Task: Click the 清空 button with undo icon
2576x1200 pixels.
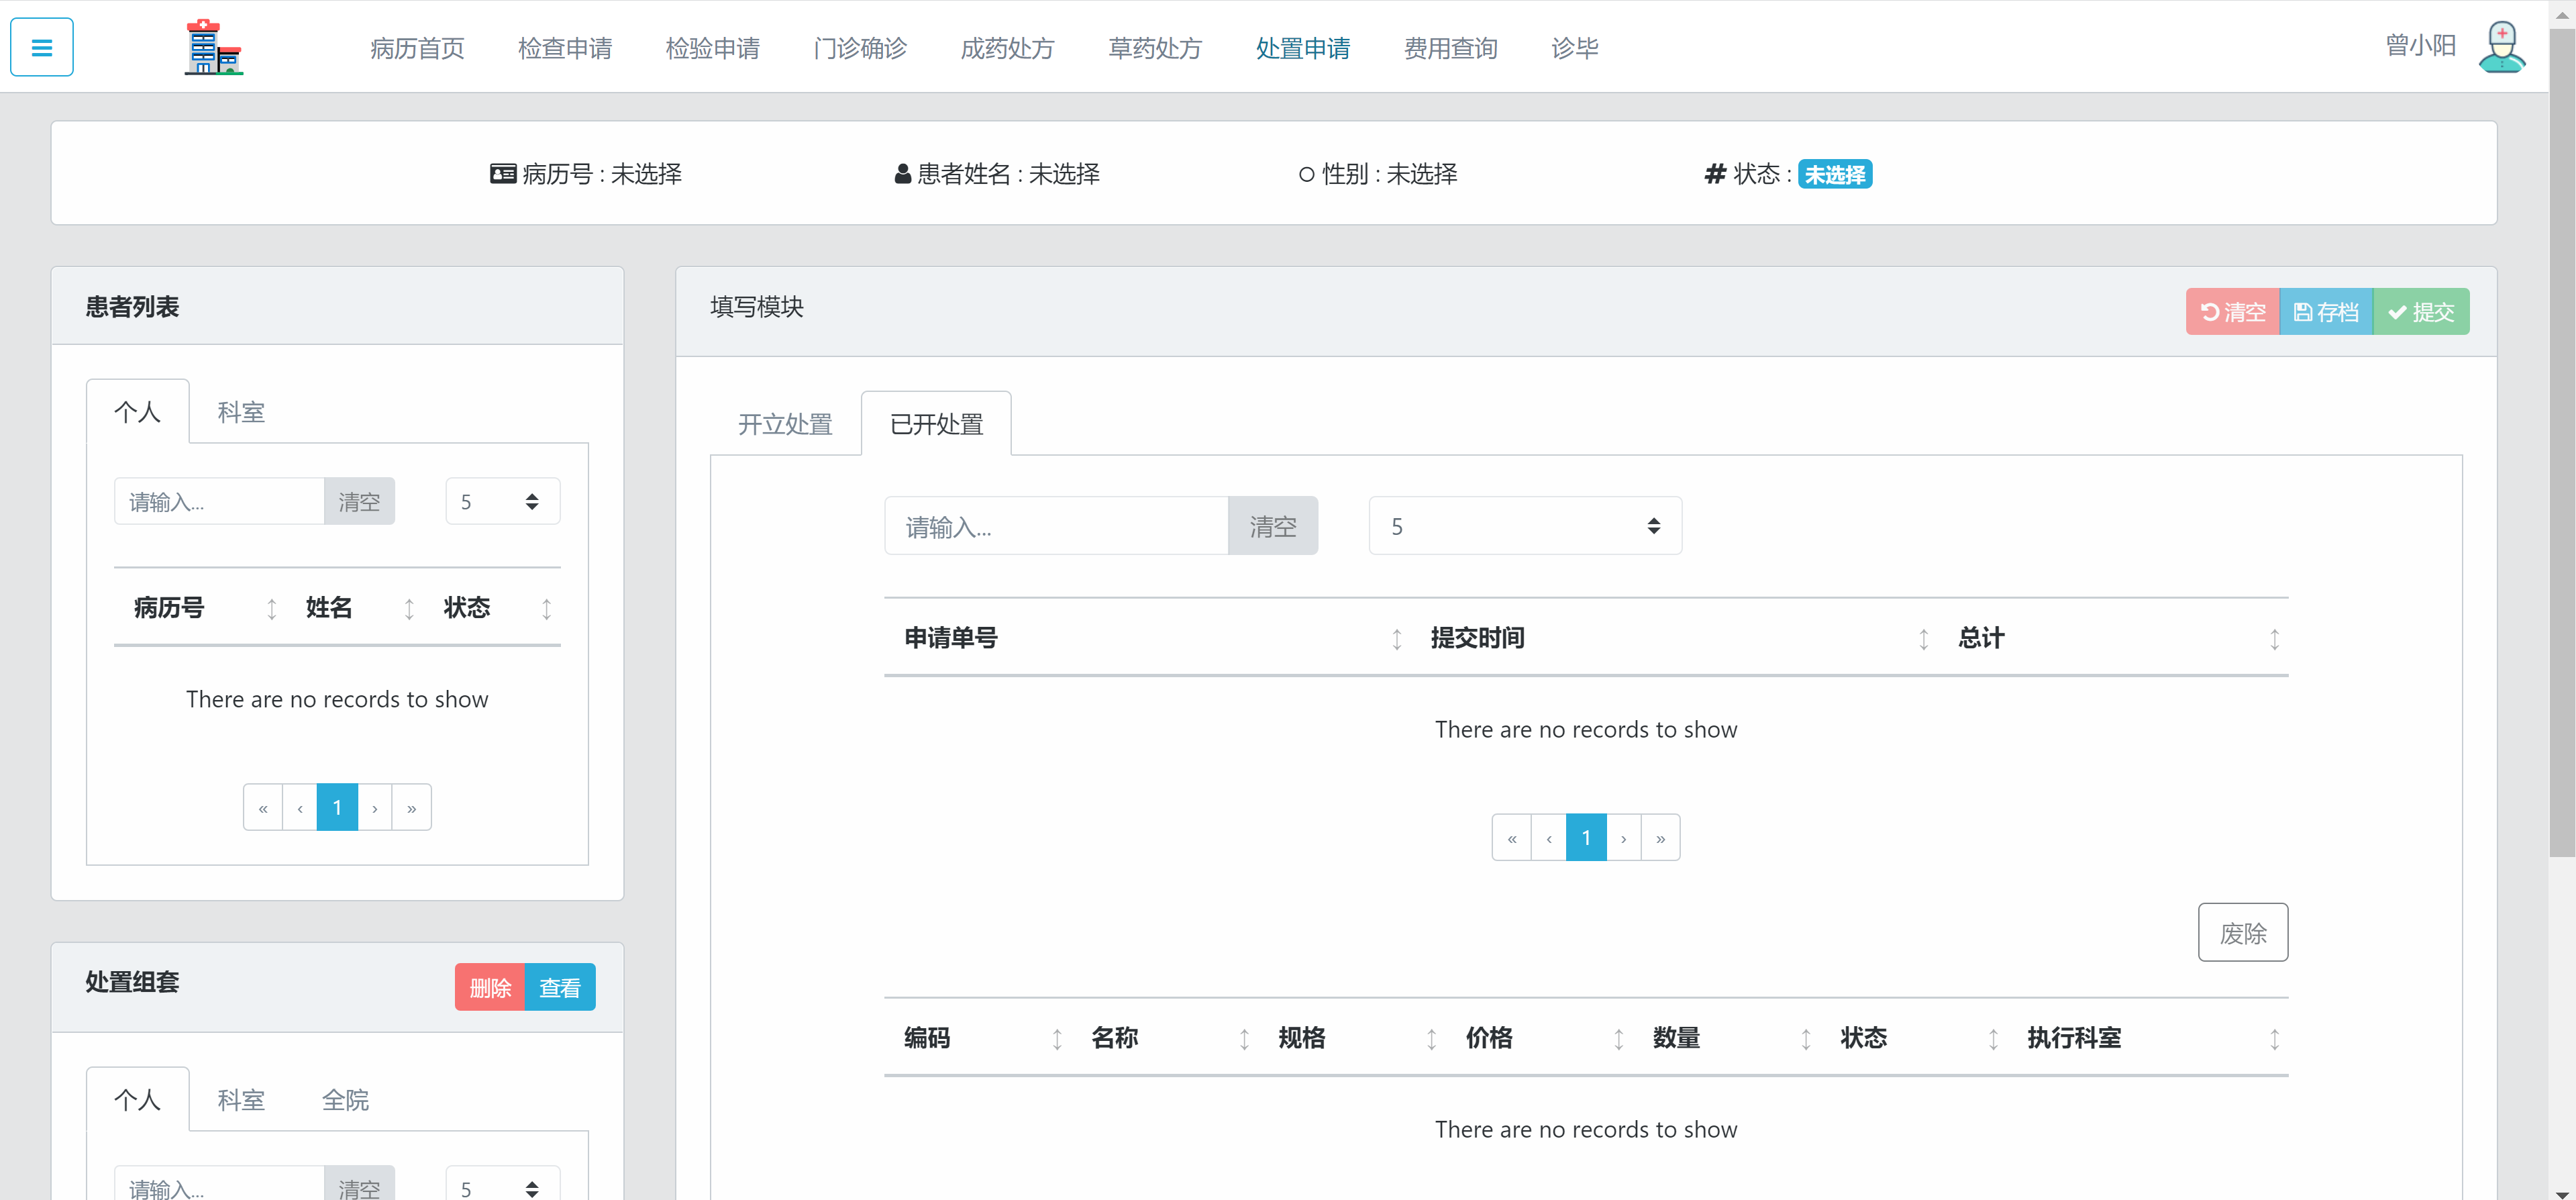Action: coord(2233,311)
